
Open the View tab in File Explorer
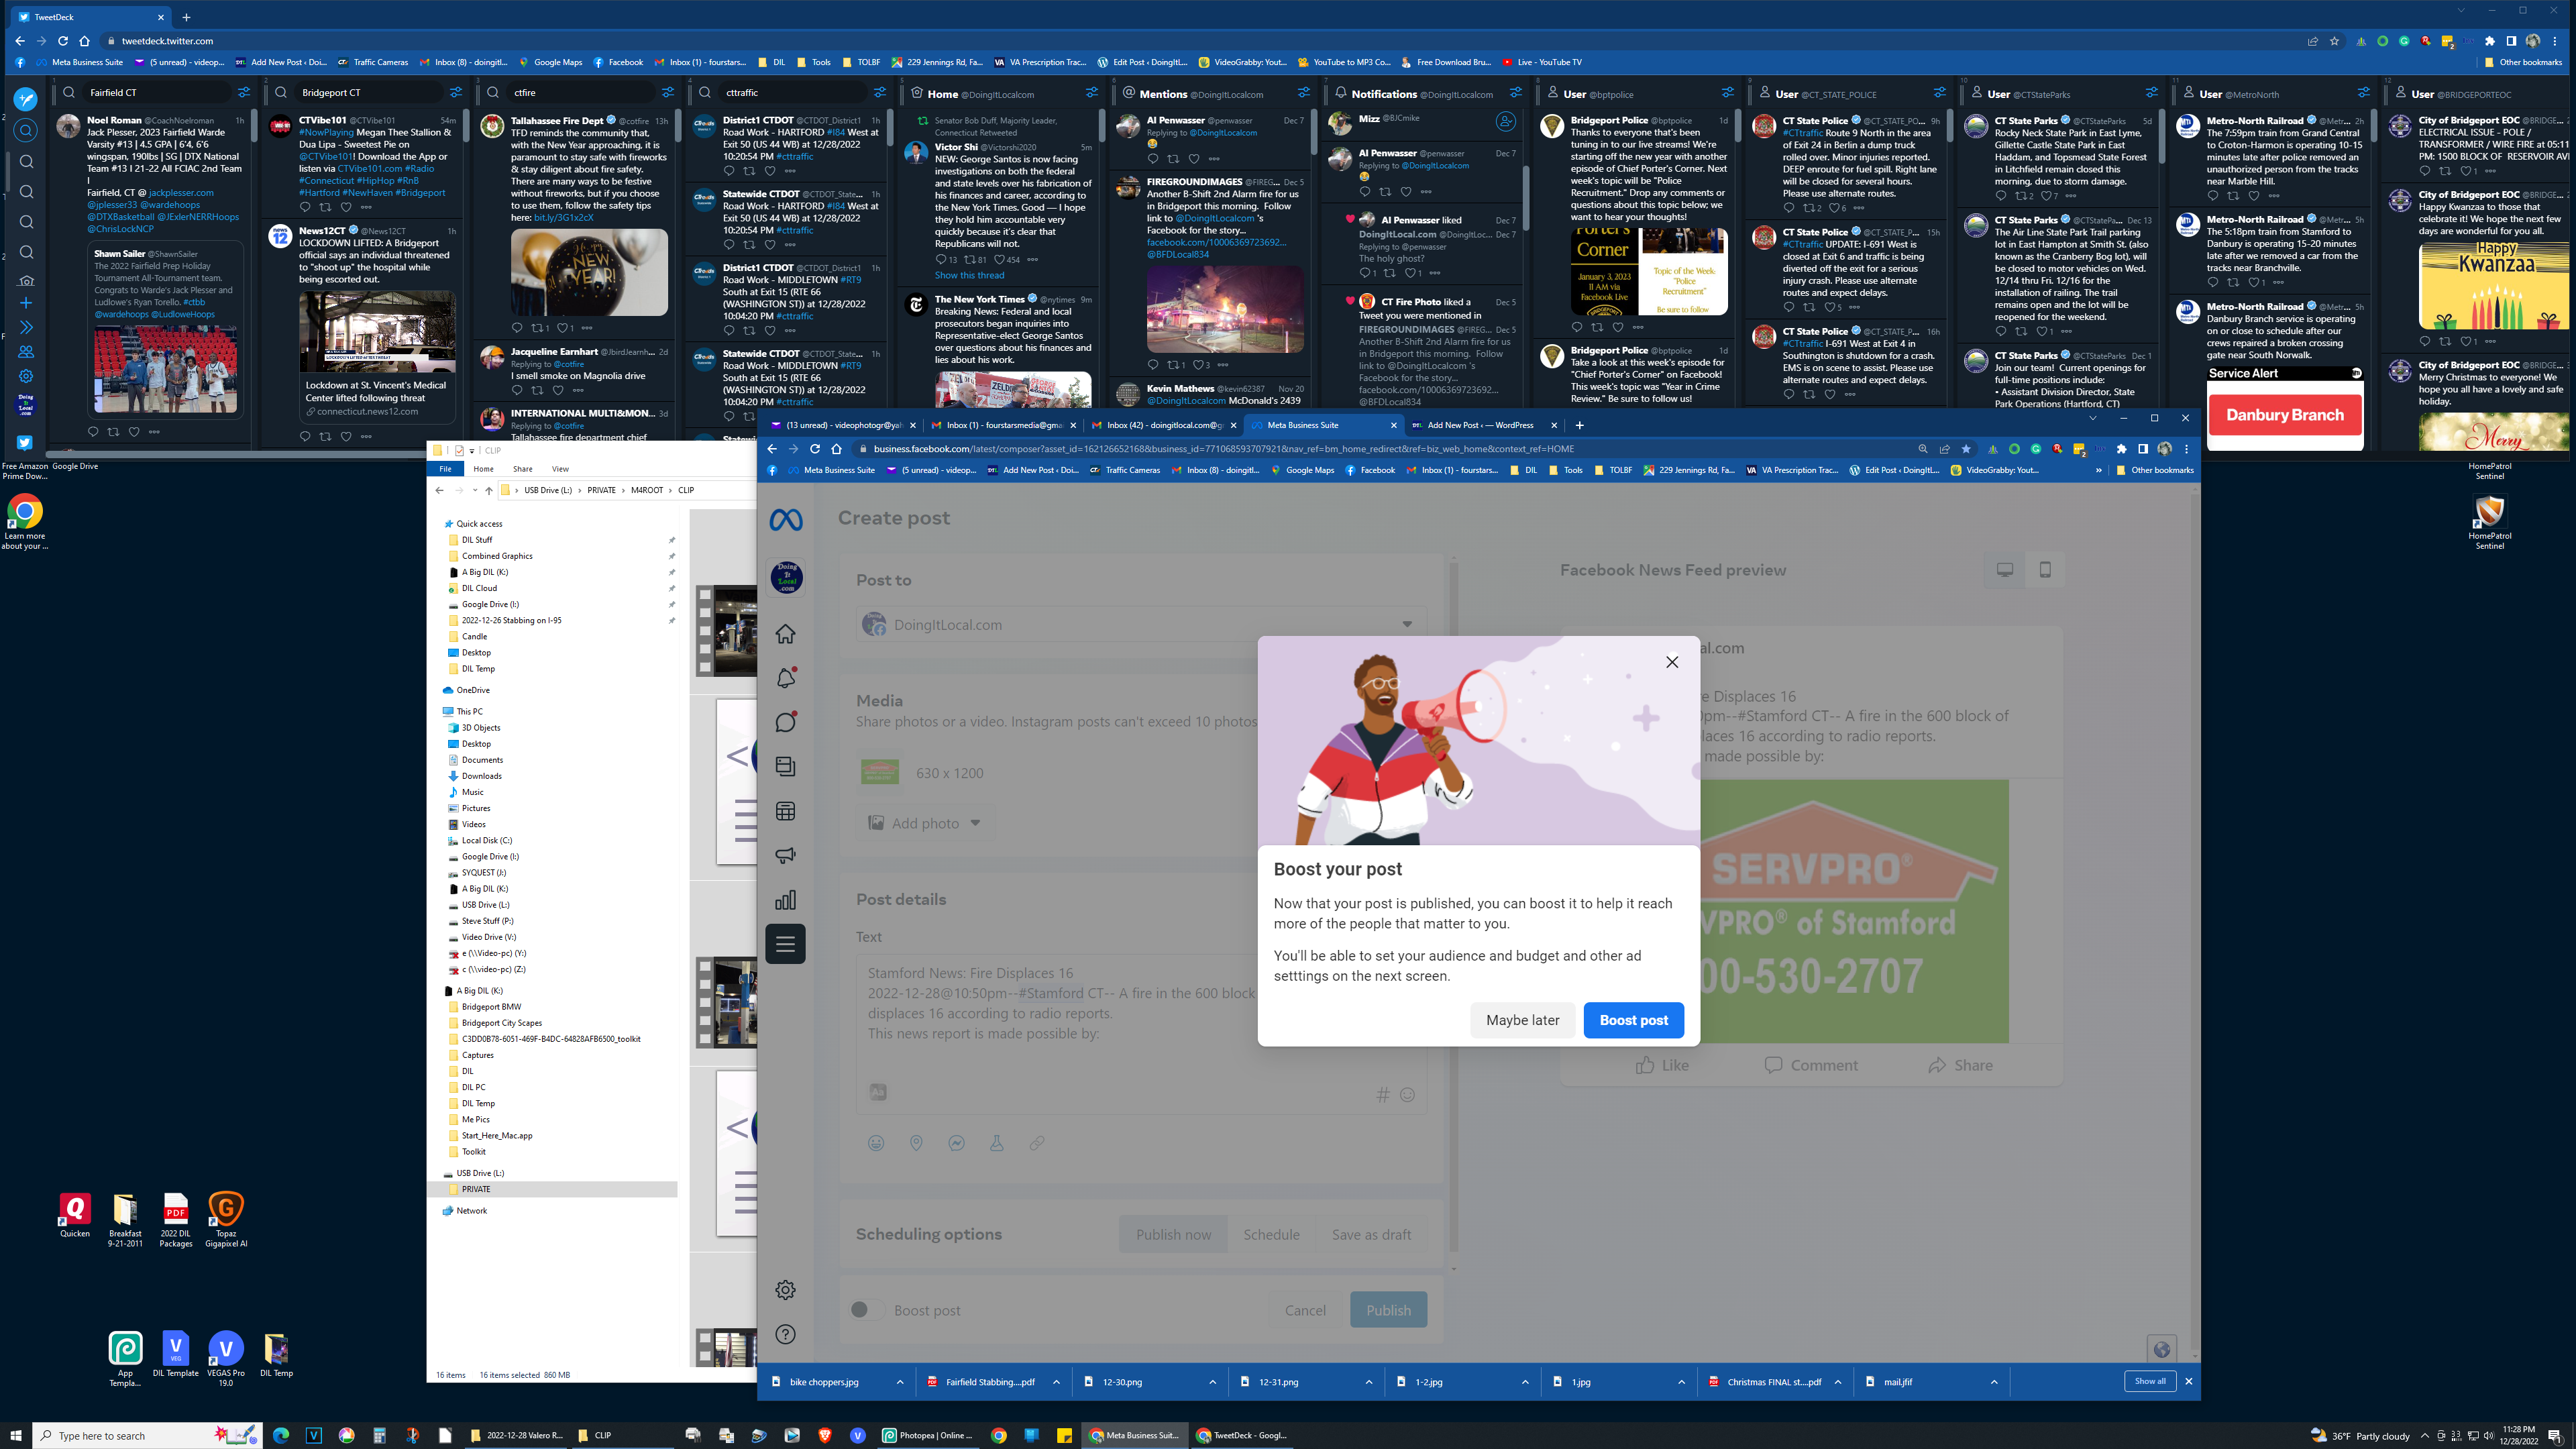(560, 469)
